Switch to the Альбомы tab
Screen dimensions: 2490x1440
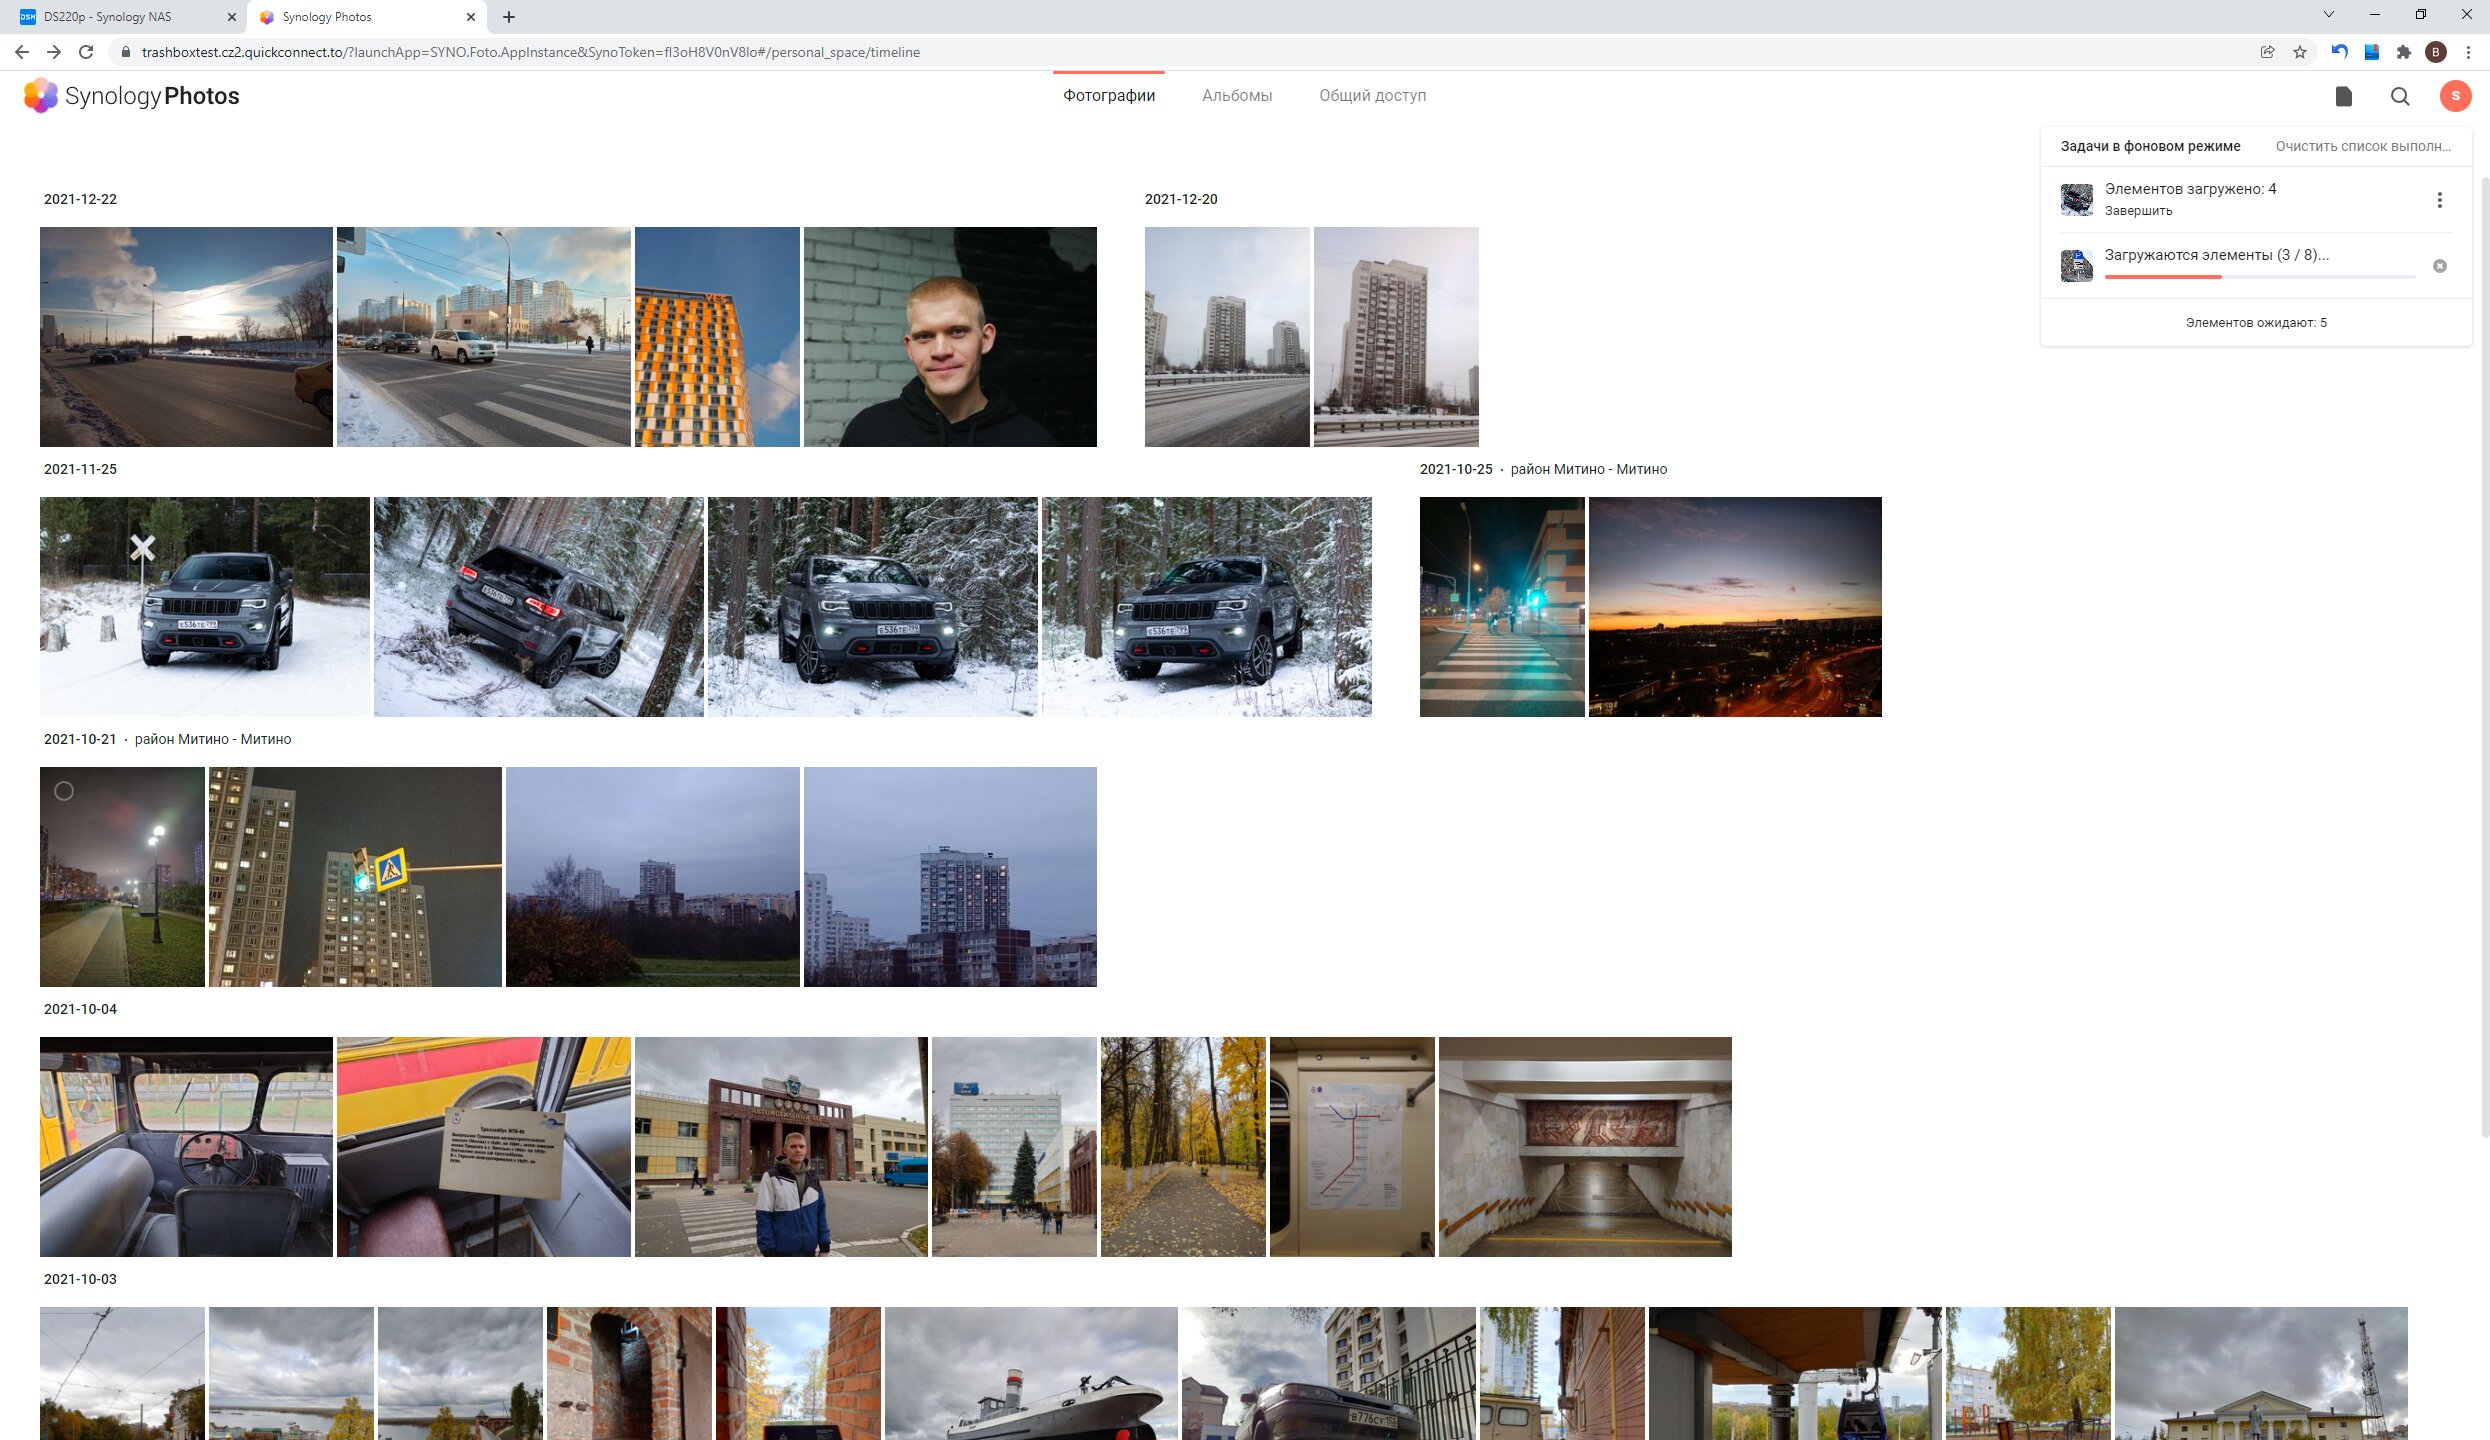tap(1237, 96)
